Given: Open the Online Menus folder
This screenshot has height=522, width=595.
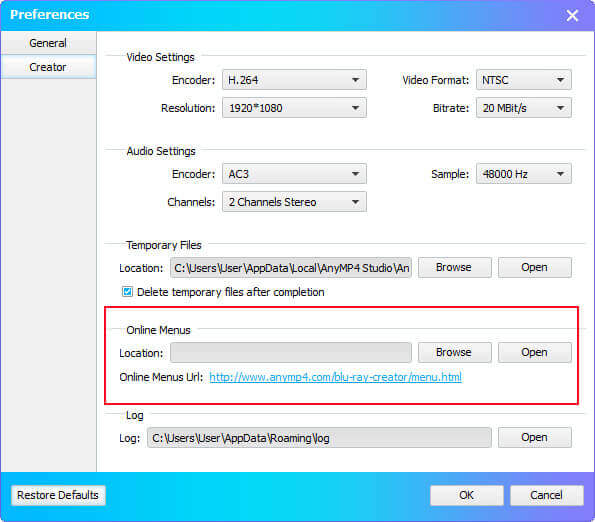Looking at the screenshot, I should pos(535,353).
